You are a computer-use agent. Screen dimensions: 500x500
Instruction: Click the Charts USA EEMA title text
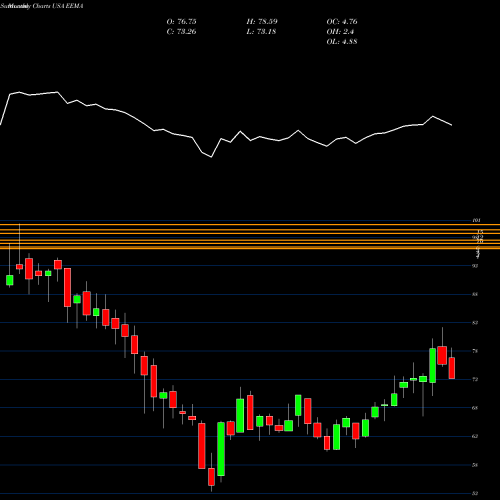coord(57,6)
